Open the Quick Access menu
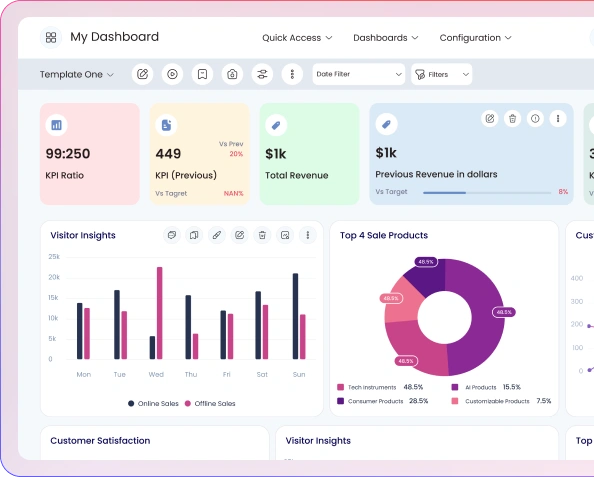This screenshot has height=477, width=594. click(x=297, y=38)
